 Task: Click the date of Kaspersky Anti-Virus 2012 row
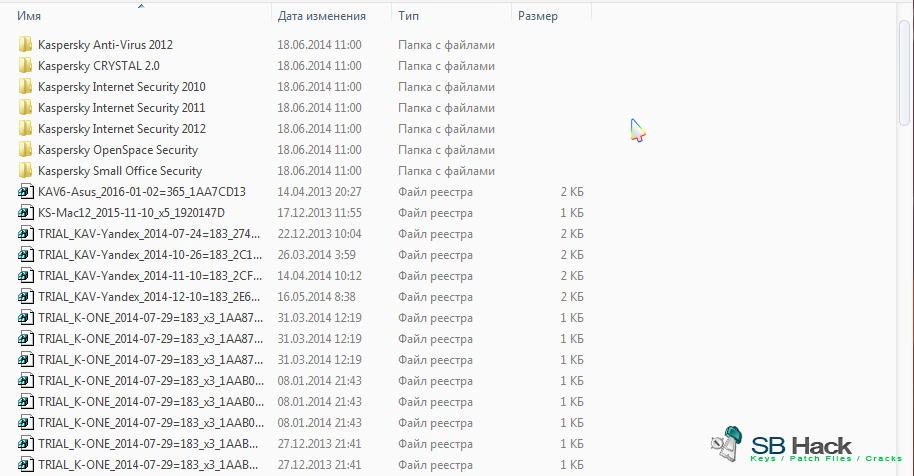319,45
